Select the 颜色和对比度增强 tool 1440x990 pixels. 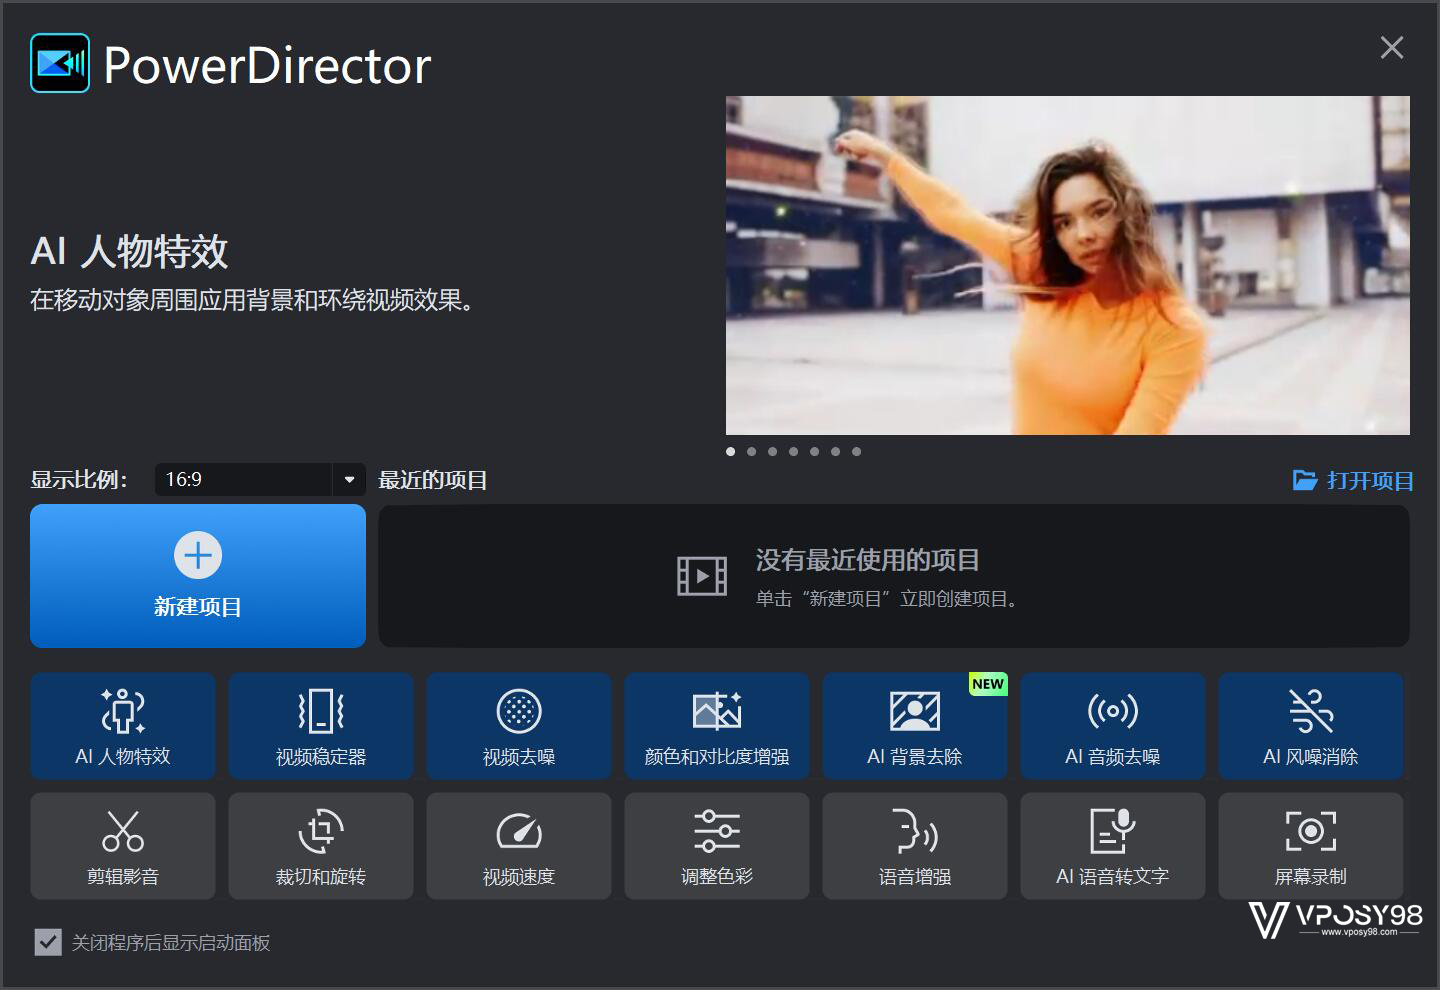coord(717,726)
